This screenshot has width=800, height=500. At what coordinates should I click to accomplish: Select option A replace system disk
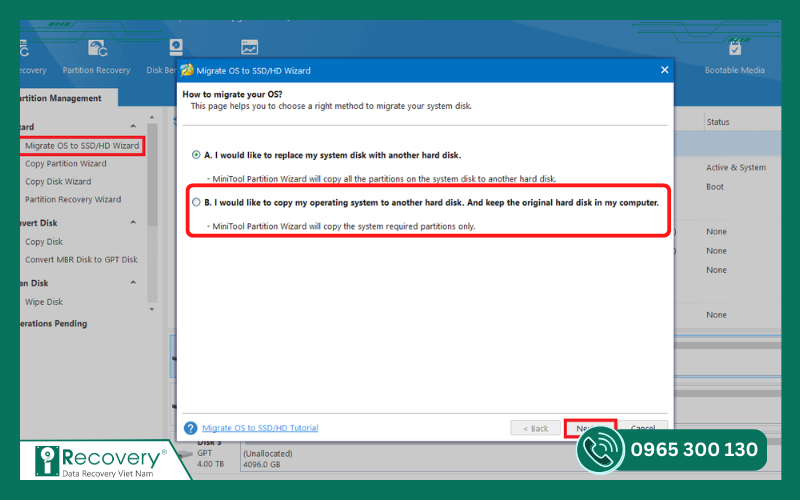point(196,155)
